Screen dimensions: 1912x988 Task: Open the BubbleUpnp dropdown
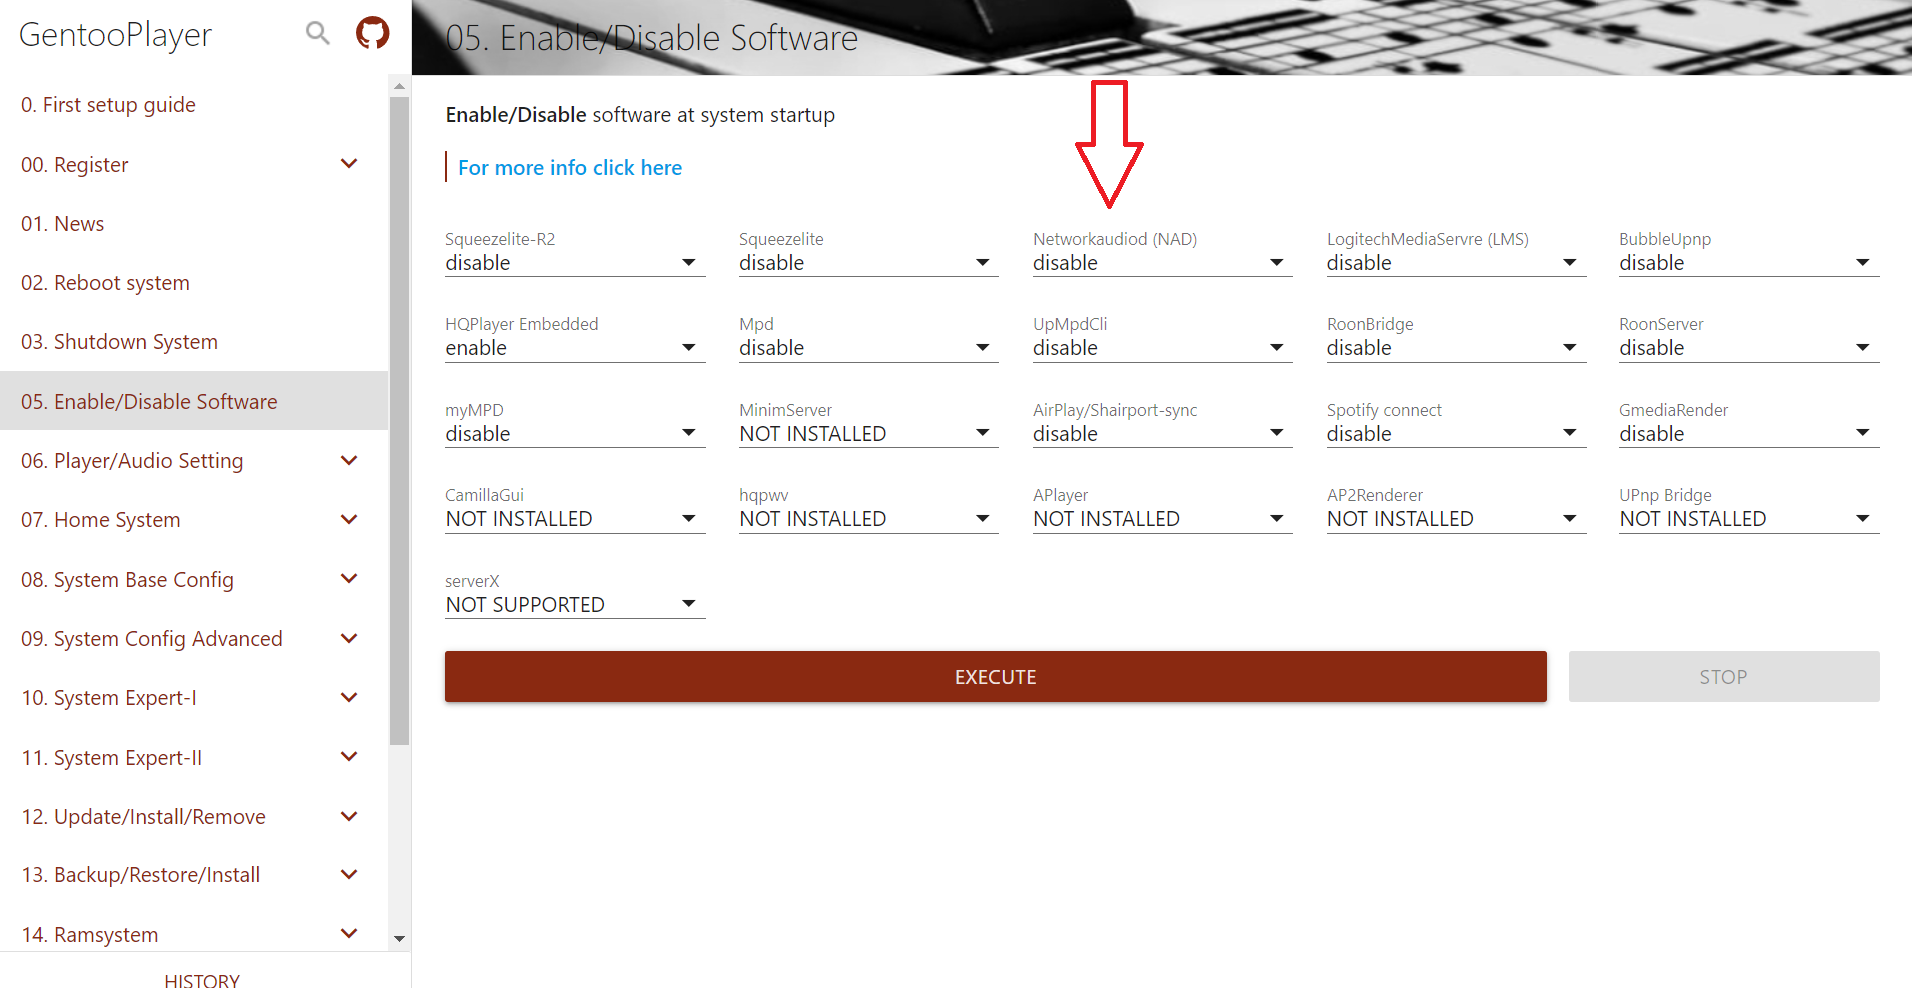(x=1749, y=263)
